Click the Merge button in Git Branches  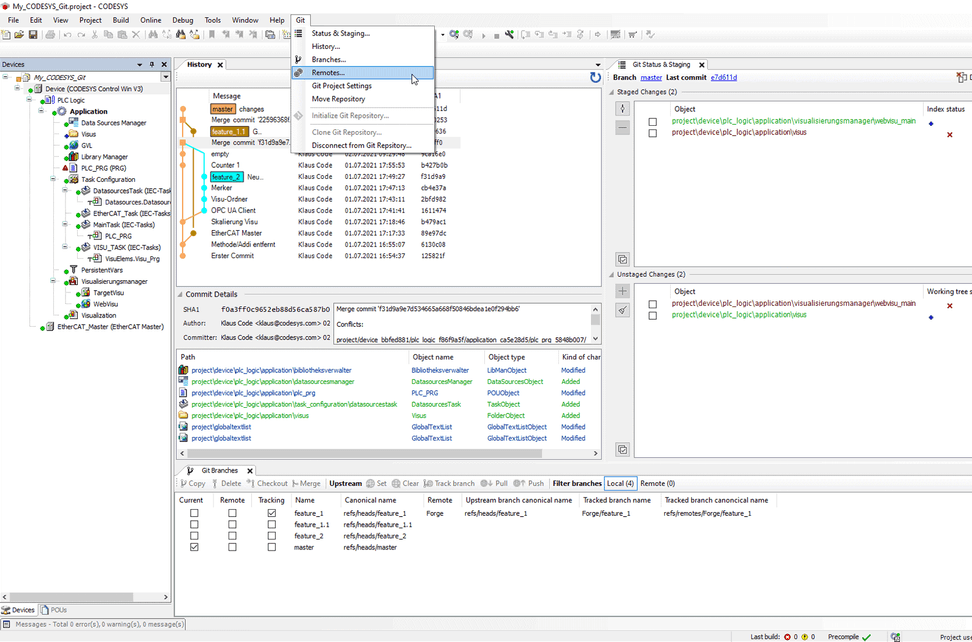[x=306, y=483]
